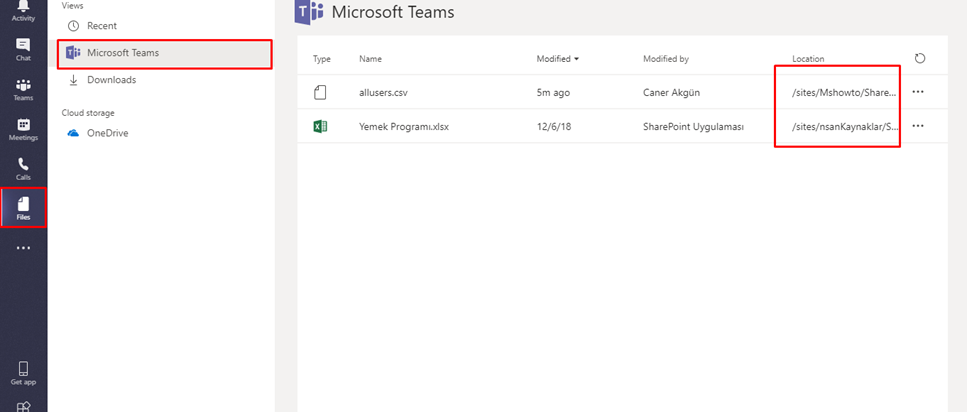Open the Activity feed in sidebar
967x412 pixels.
[x=23, y=10]
